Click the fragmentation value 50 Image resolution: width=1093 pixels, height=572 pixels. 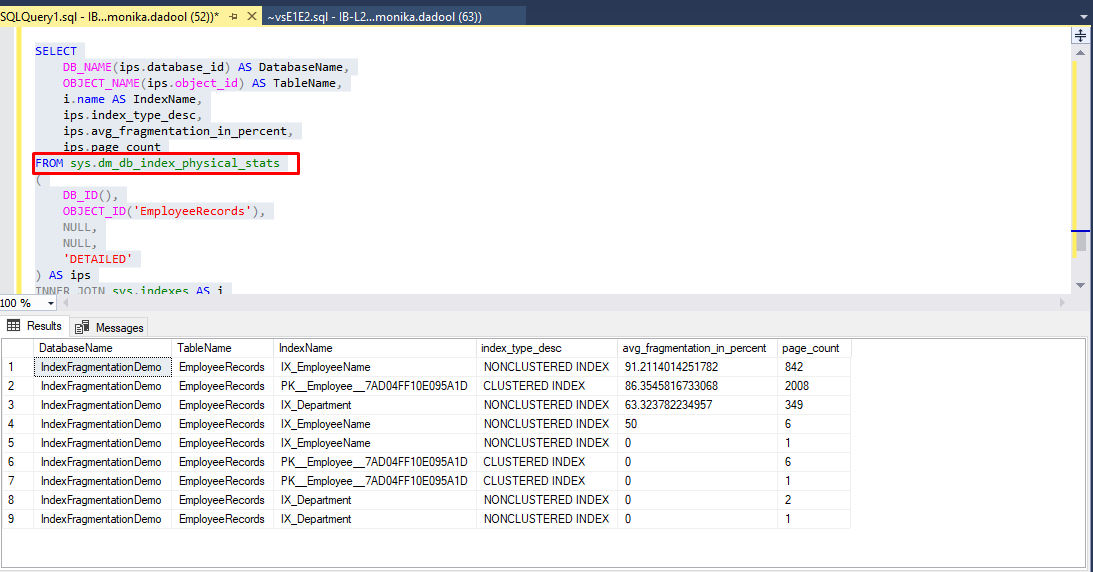click(631, 424)
